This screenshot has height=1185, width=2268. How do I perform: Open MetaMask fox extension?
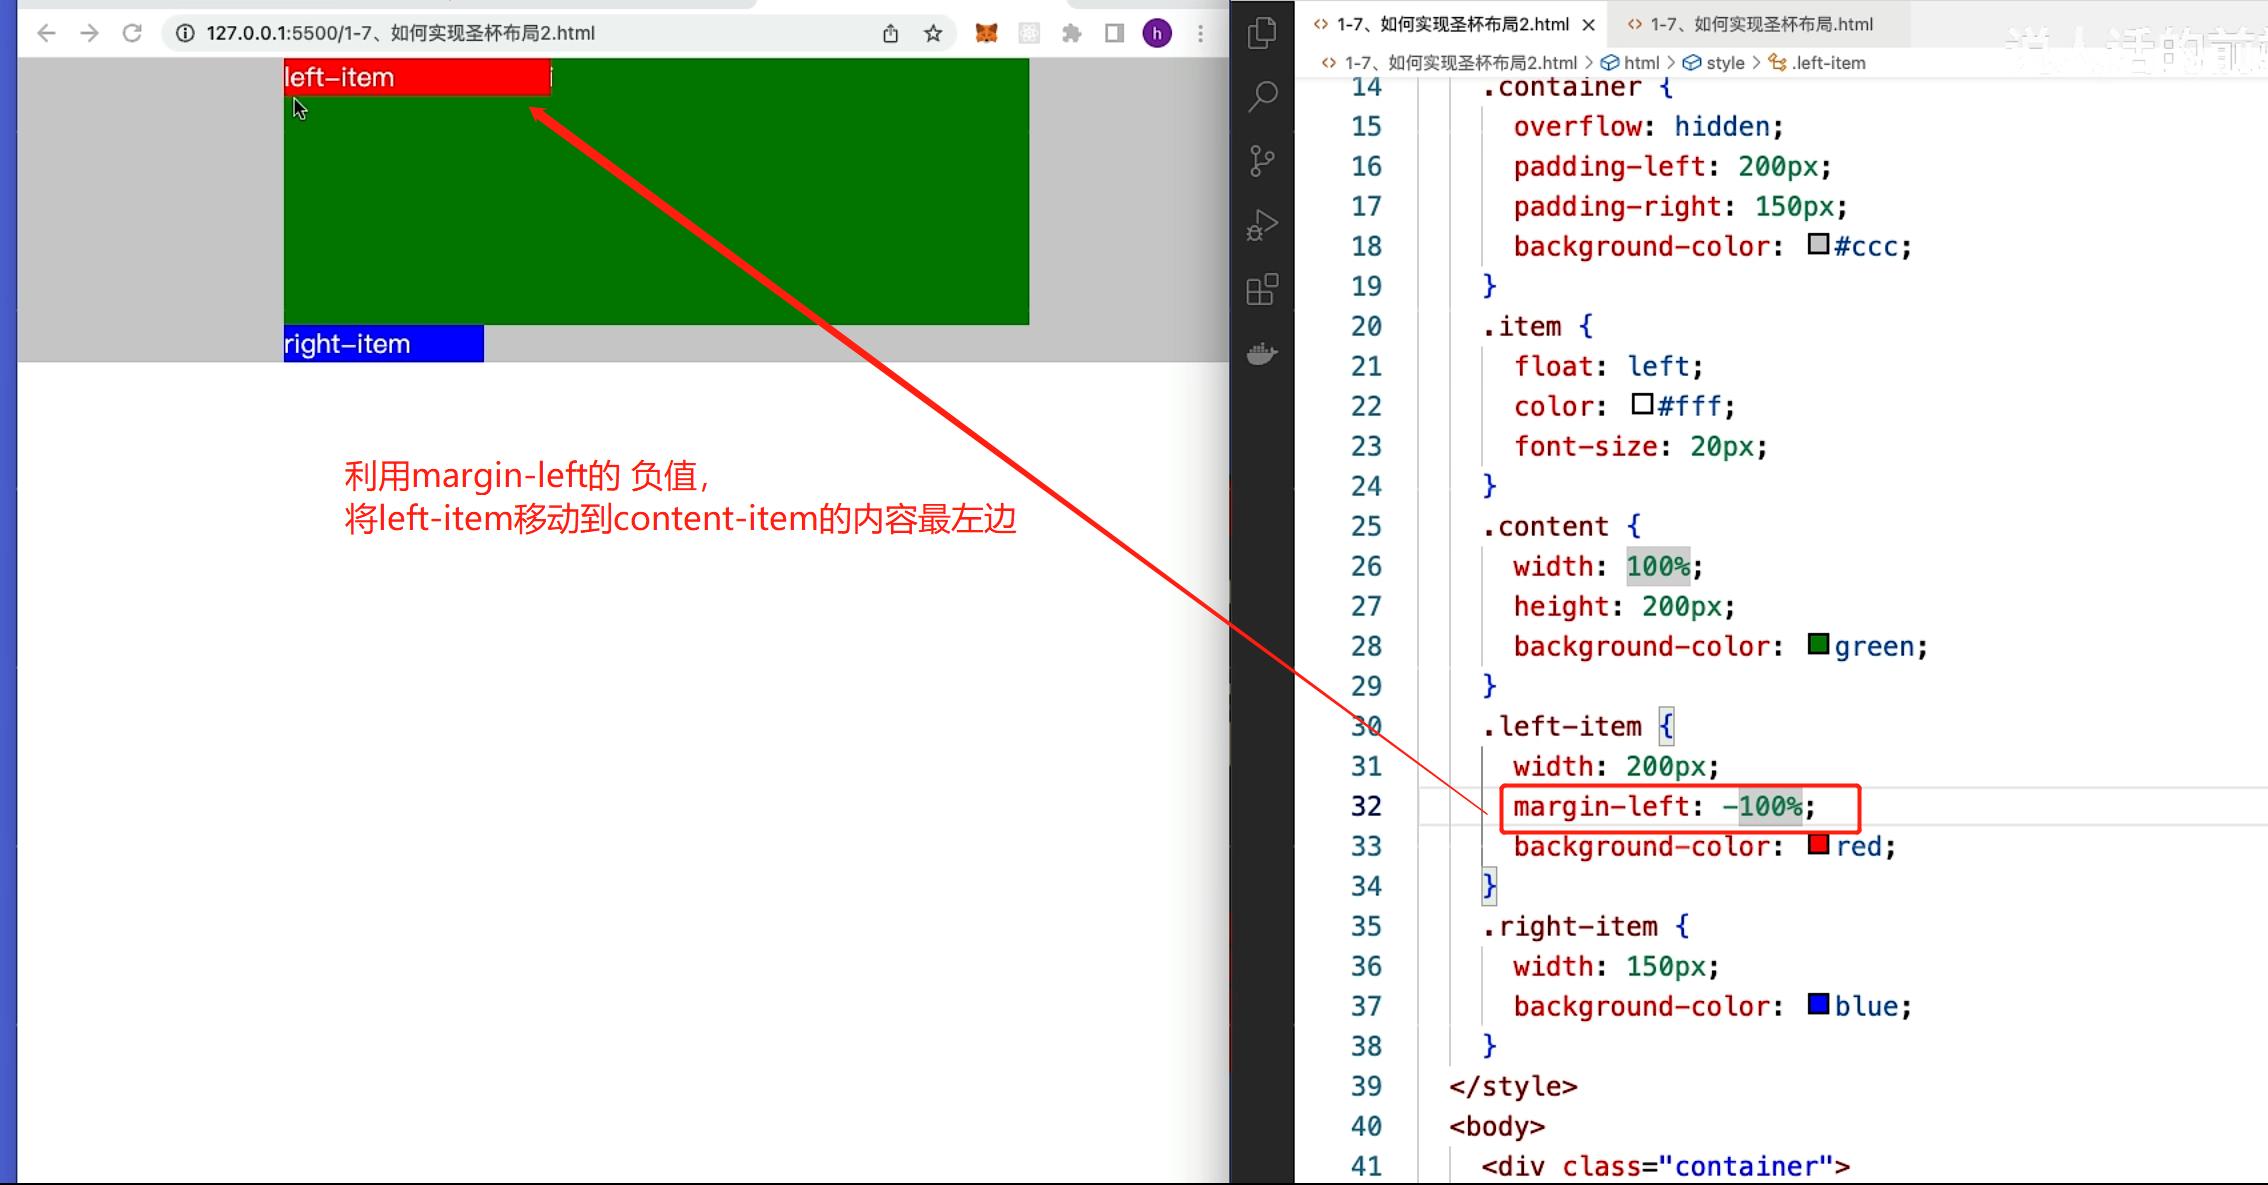pyautogui.click(x=987, y=33)
